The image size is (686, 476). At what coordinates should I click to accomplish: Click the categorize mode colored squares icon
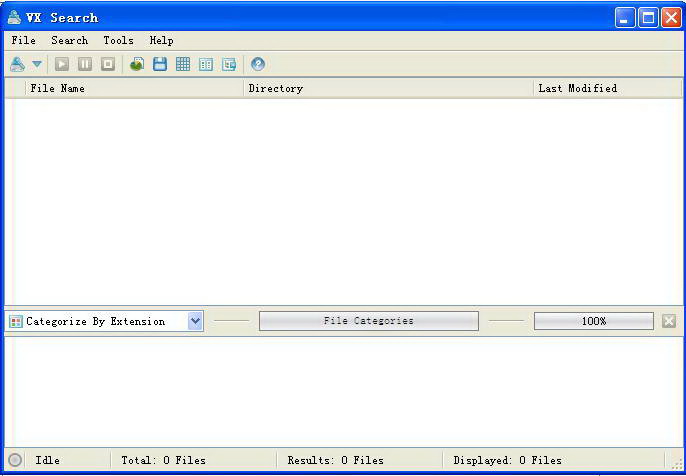tap(16, 322)
